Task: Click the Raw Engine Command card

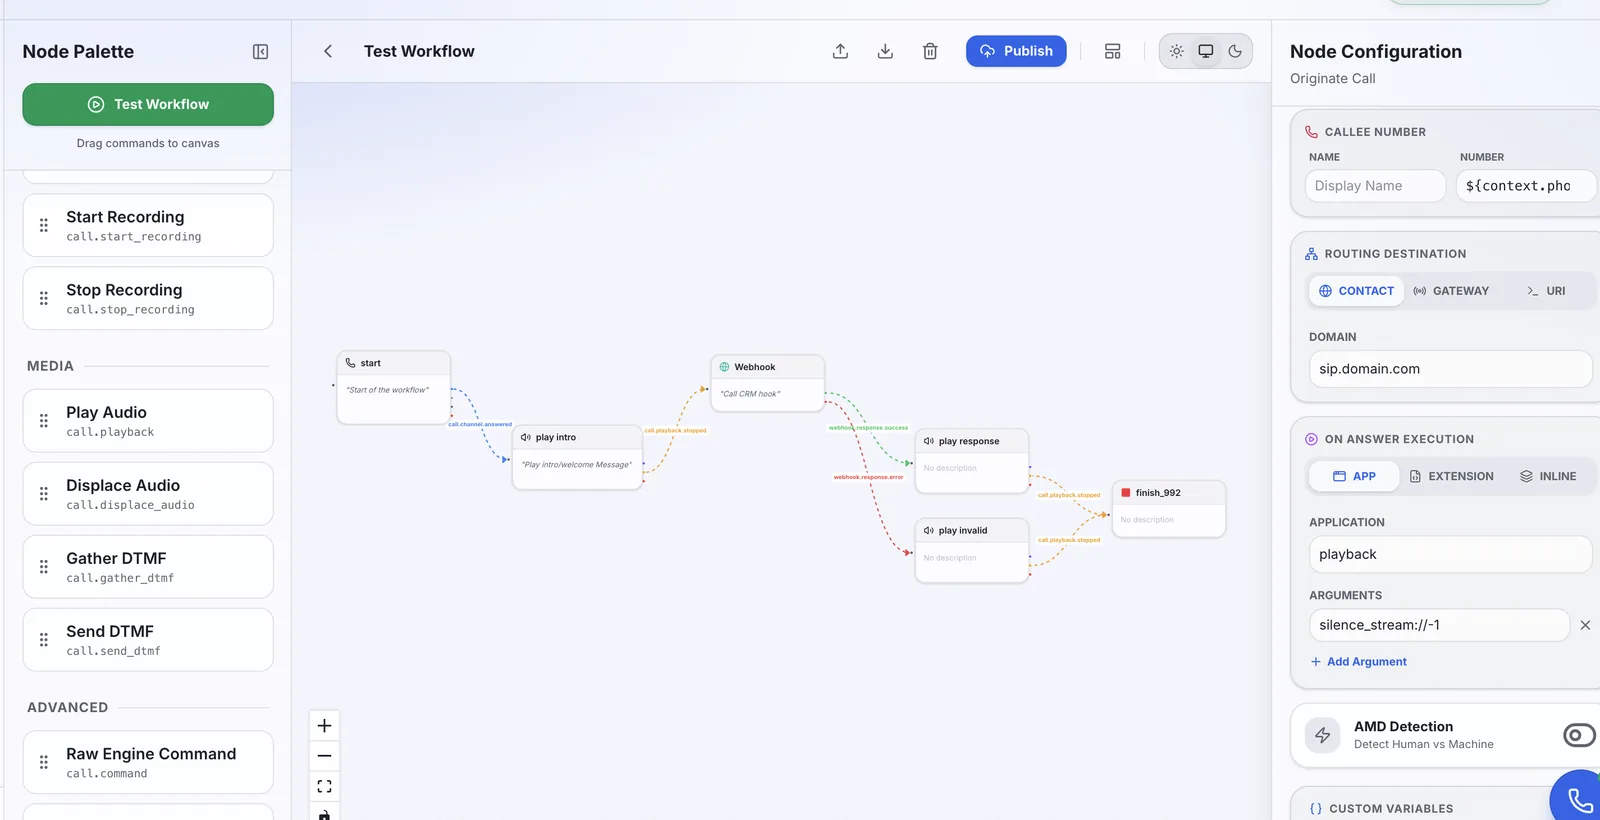Action: (148, 762)
